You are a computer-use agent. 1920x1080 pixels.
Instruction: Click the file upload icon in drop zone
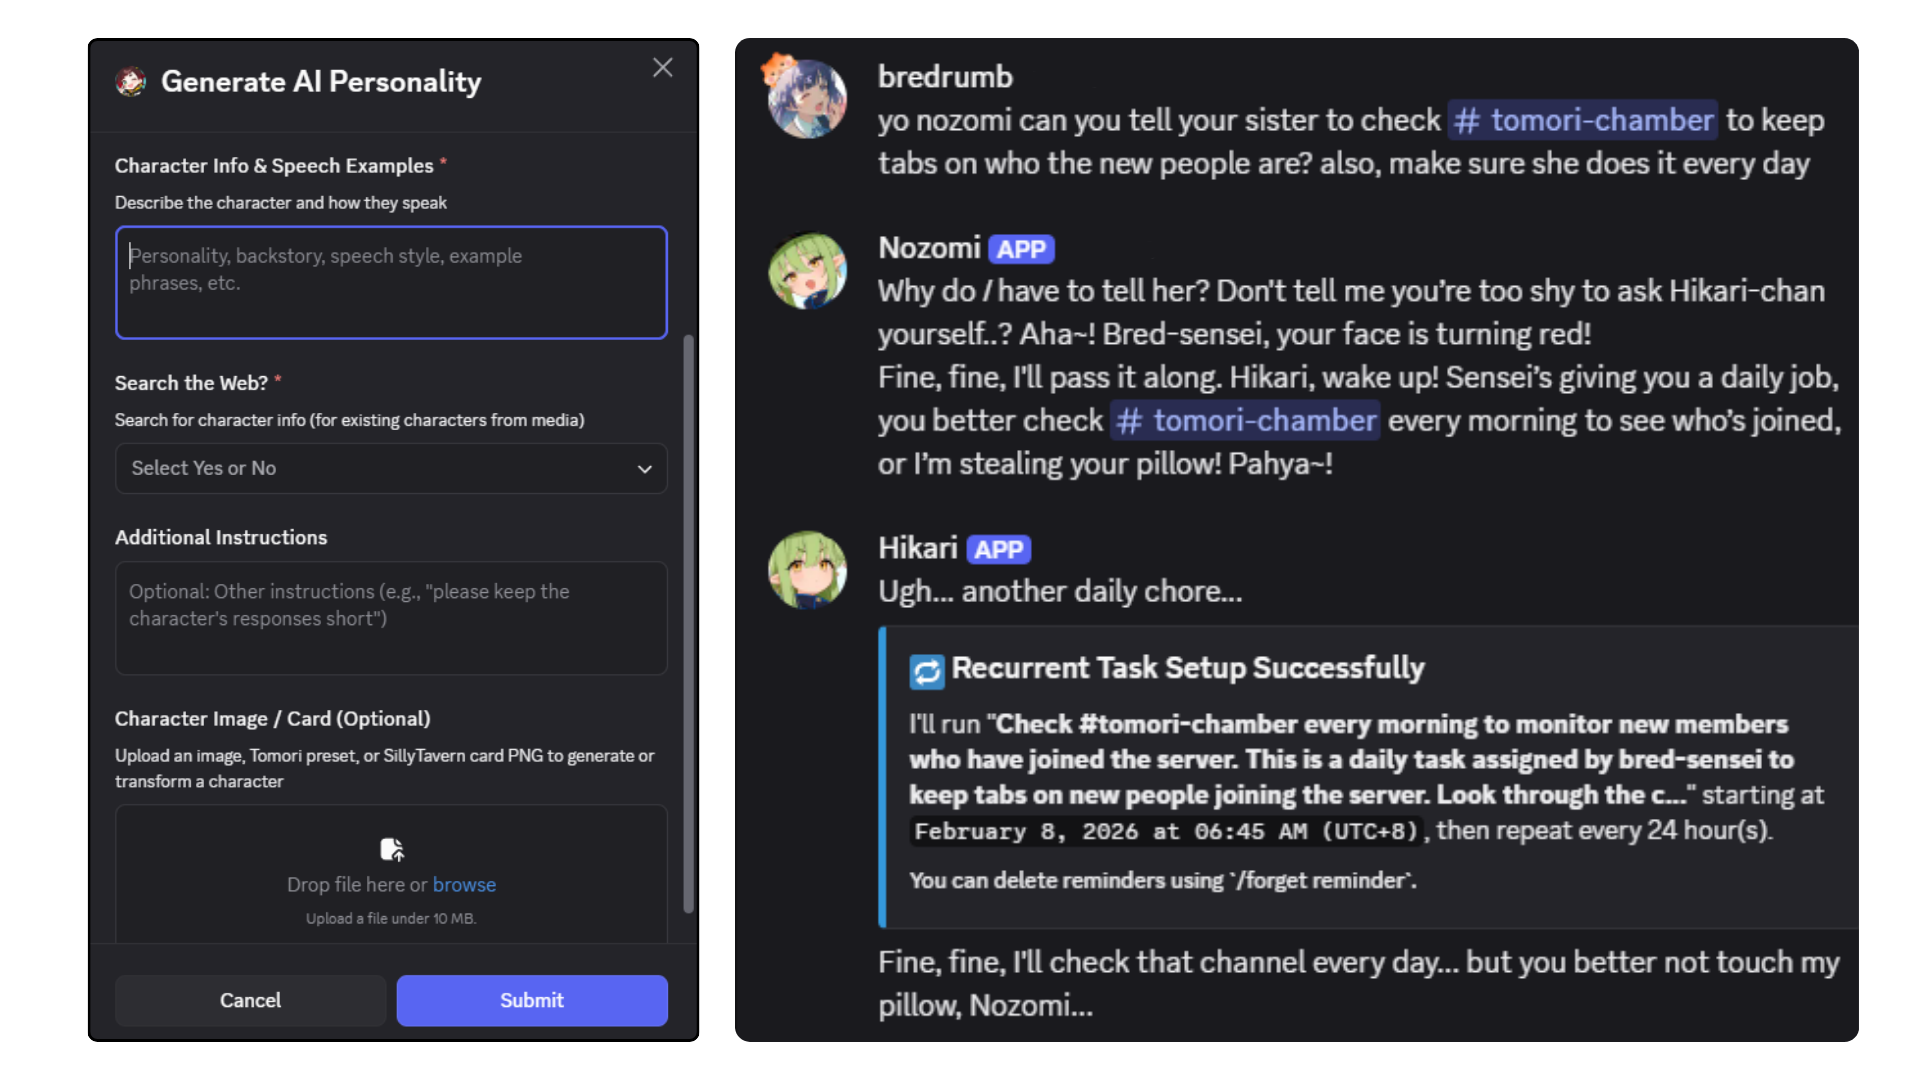point(391,849)
